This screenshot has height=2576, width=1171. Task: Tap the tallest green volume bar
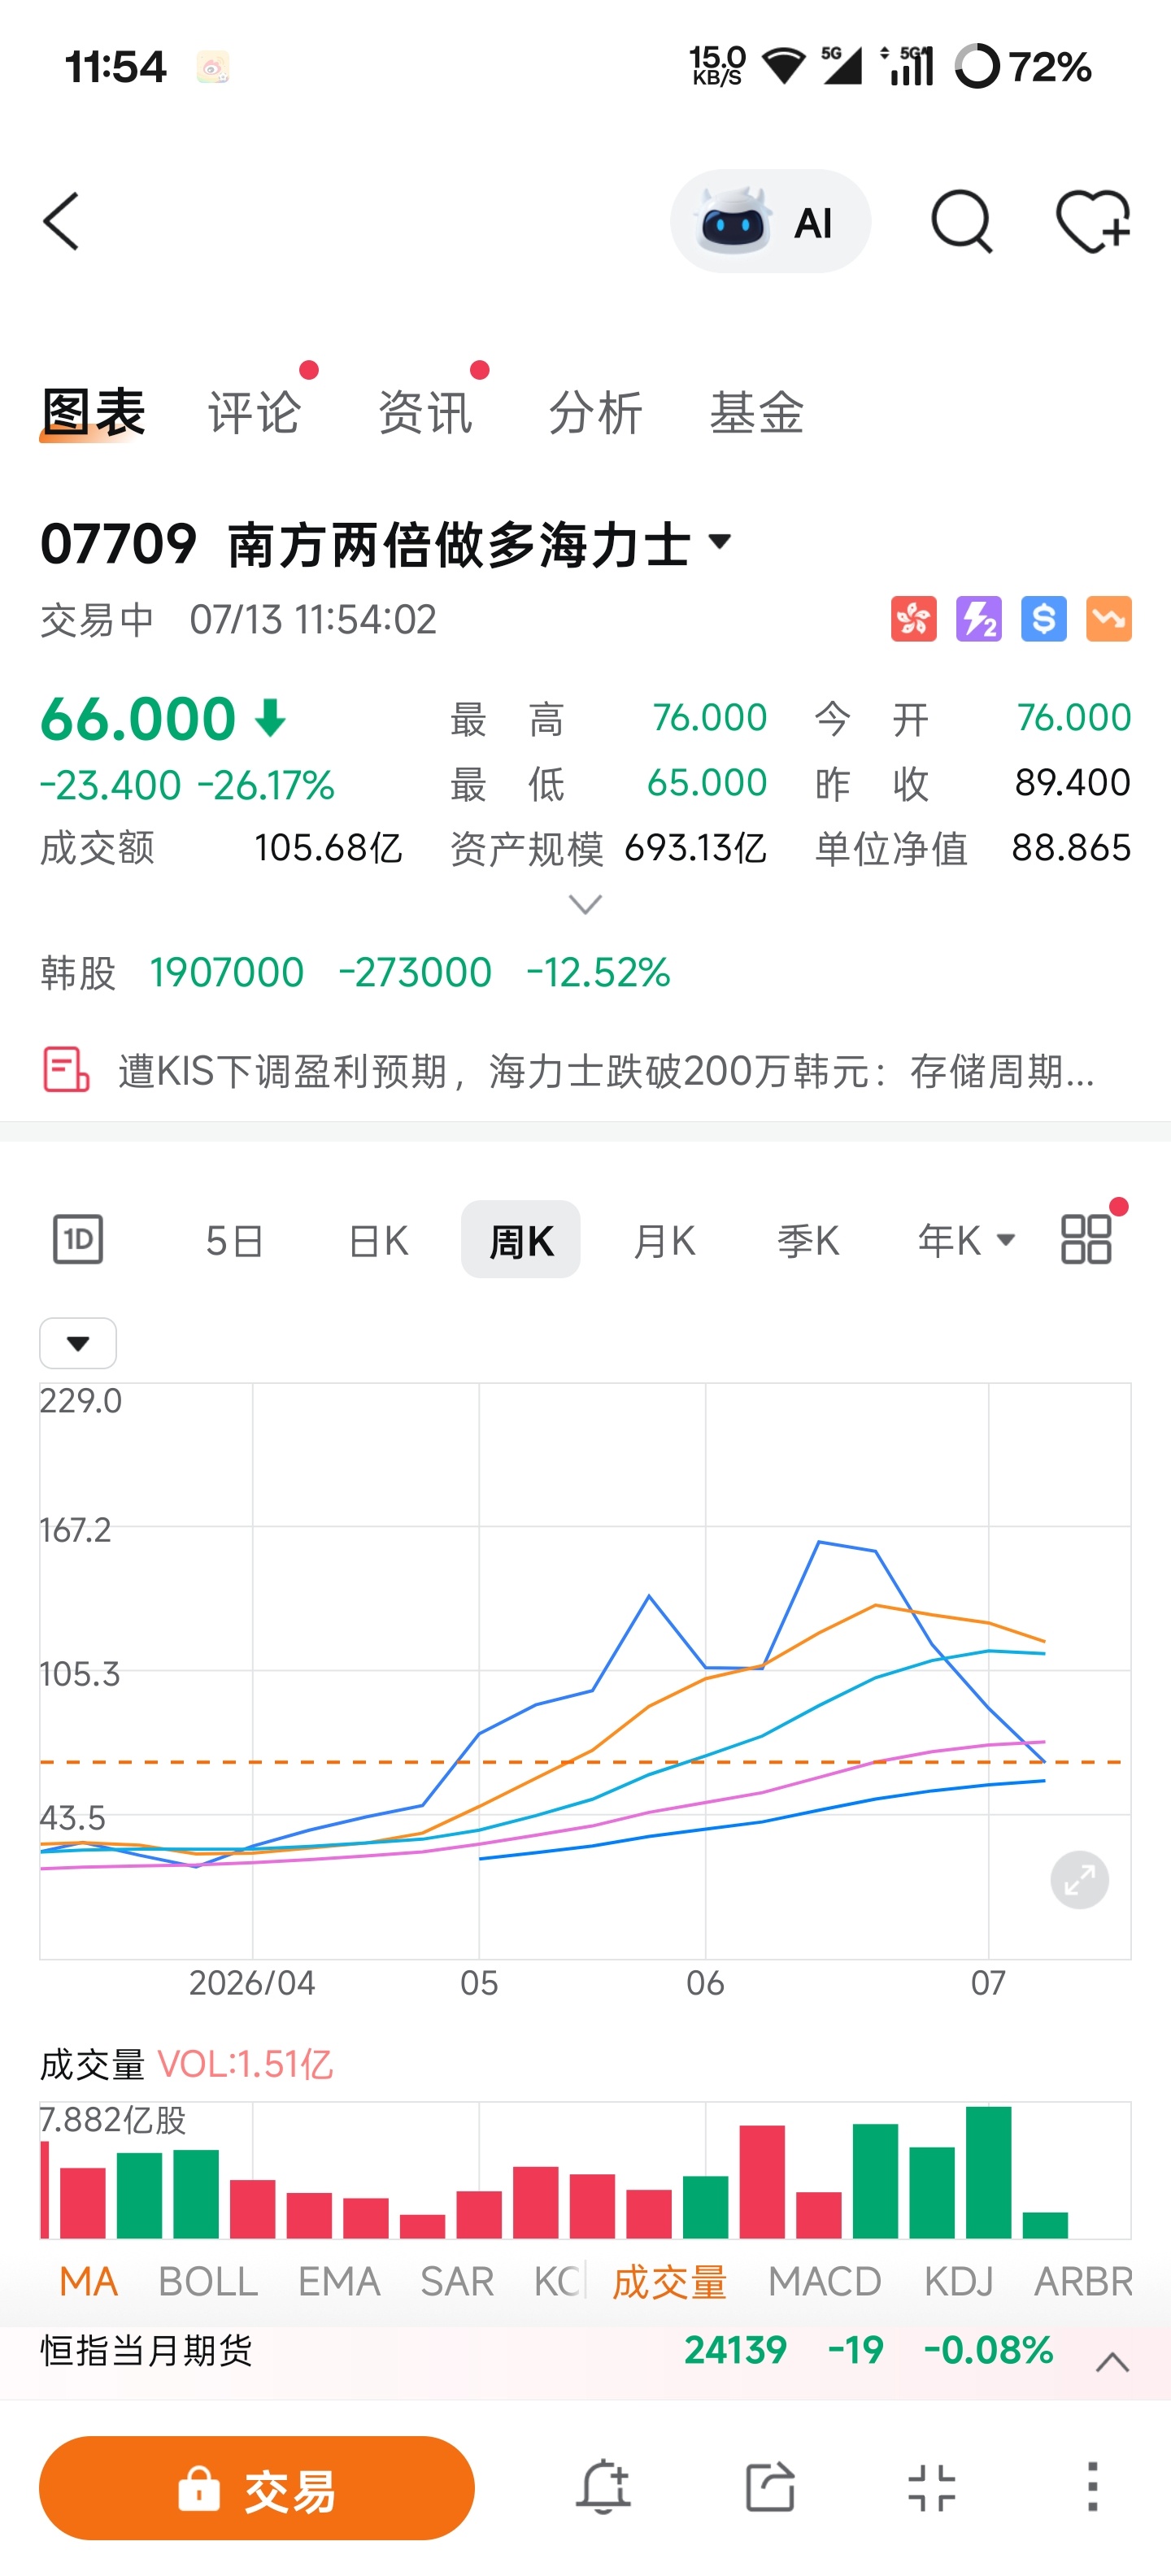988,2172
